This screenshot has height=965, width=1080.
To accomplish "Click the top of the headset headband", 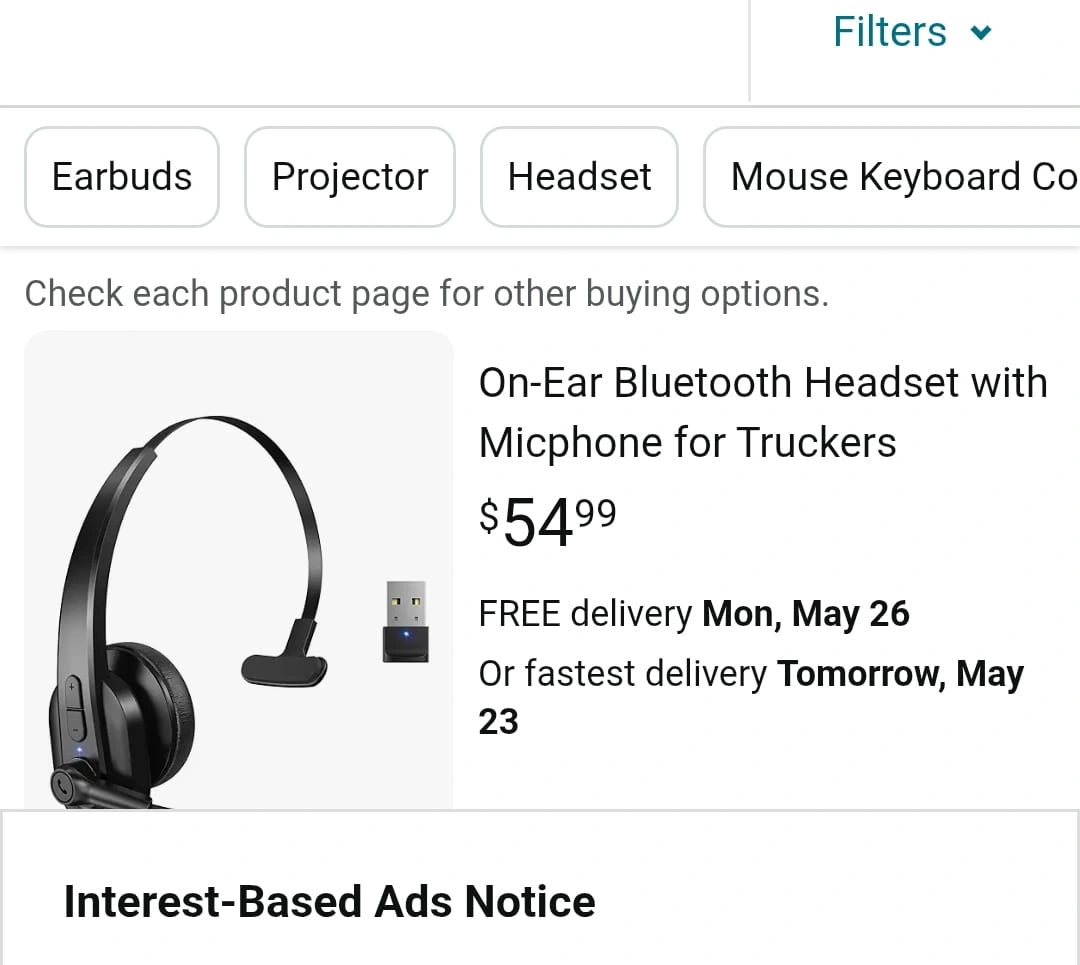I will [x=215, y=426].
